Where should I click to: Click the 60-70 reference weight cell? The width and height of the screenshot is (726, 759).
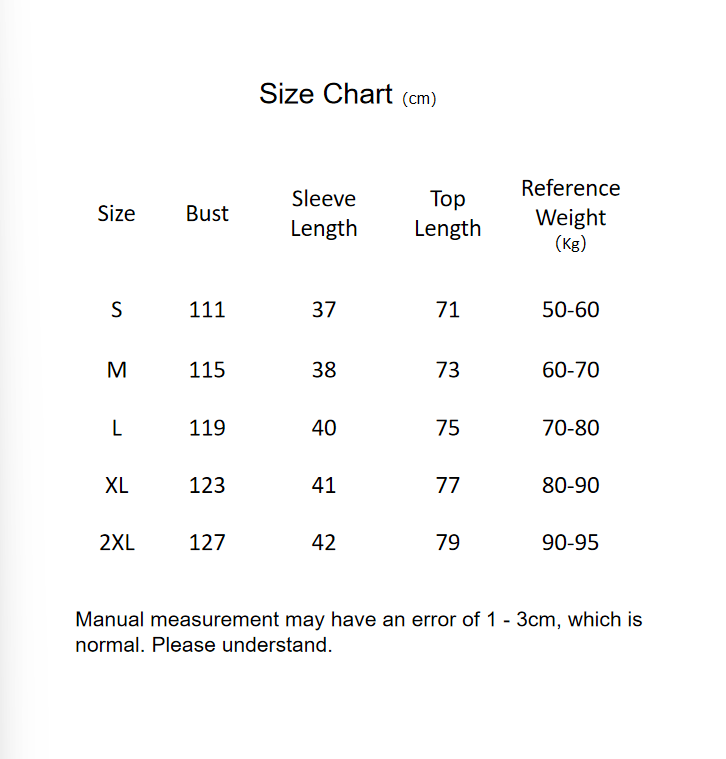[570, 370]
